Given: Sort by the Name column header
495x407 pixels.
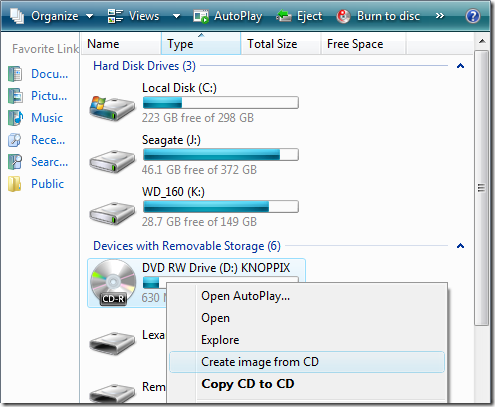Looking at the screenshot, I should click(121, 44).
